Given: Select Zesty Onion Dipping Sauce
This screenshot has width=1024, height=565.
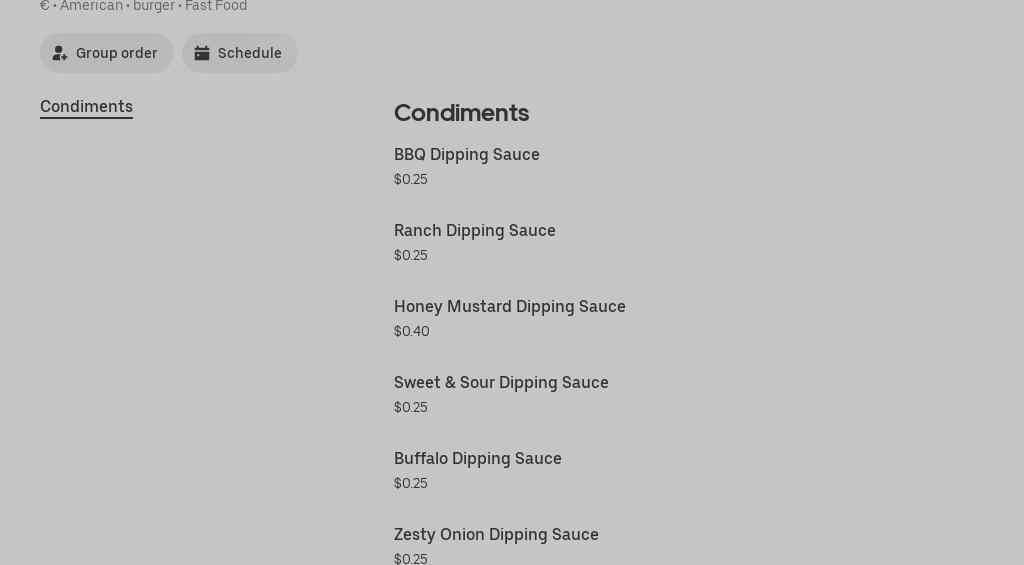Looking at the screenshot, I should coord(496,534).
